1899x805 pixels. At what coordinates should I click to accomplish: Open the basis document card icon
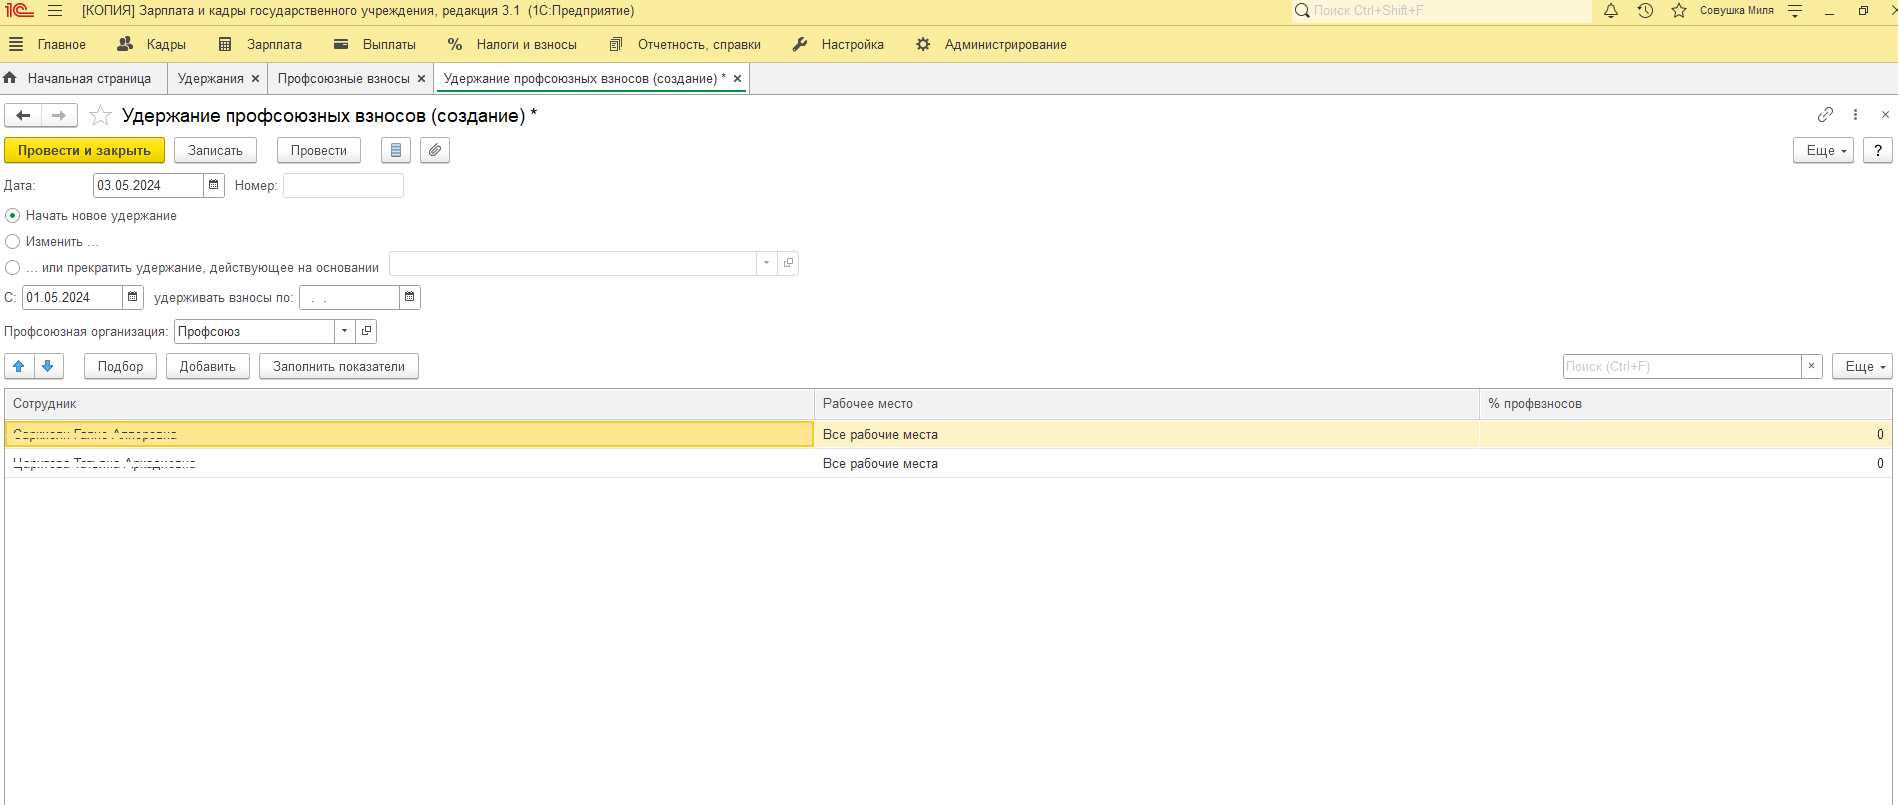788,263
